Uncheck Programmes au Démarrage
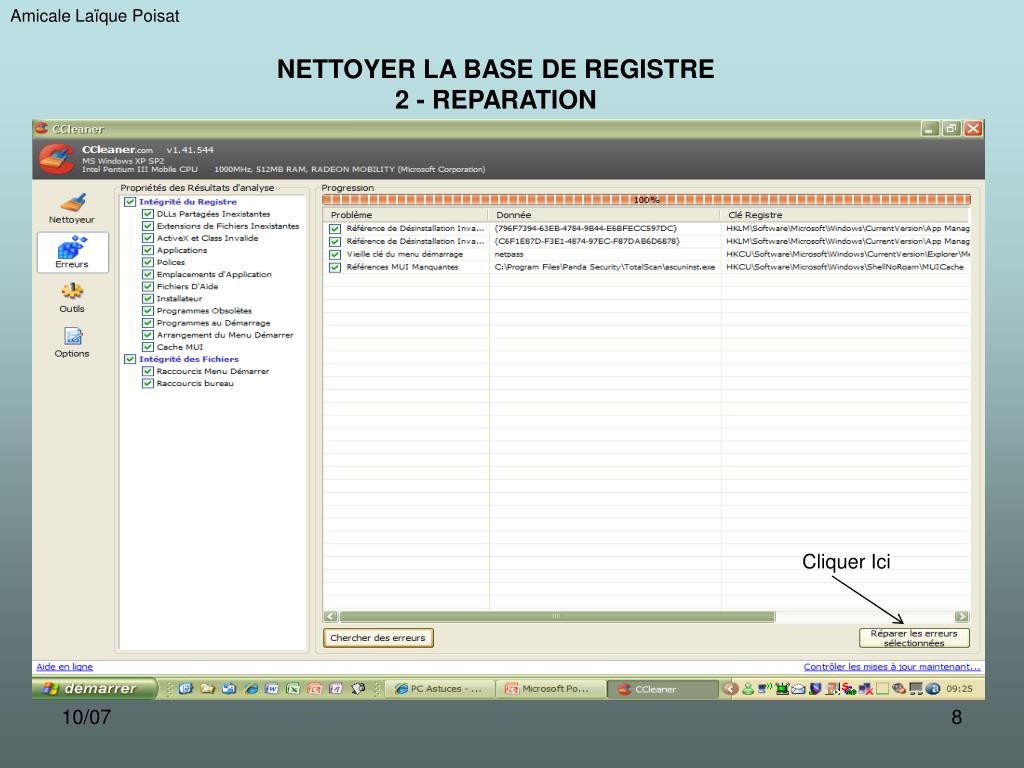Image resolution: width=1024 pixels, height=768 pixels. pos(148,323)
